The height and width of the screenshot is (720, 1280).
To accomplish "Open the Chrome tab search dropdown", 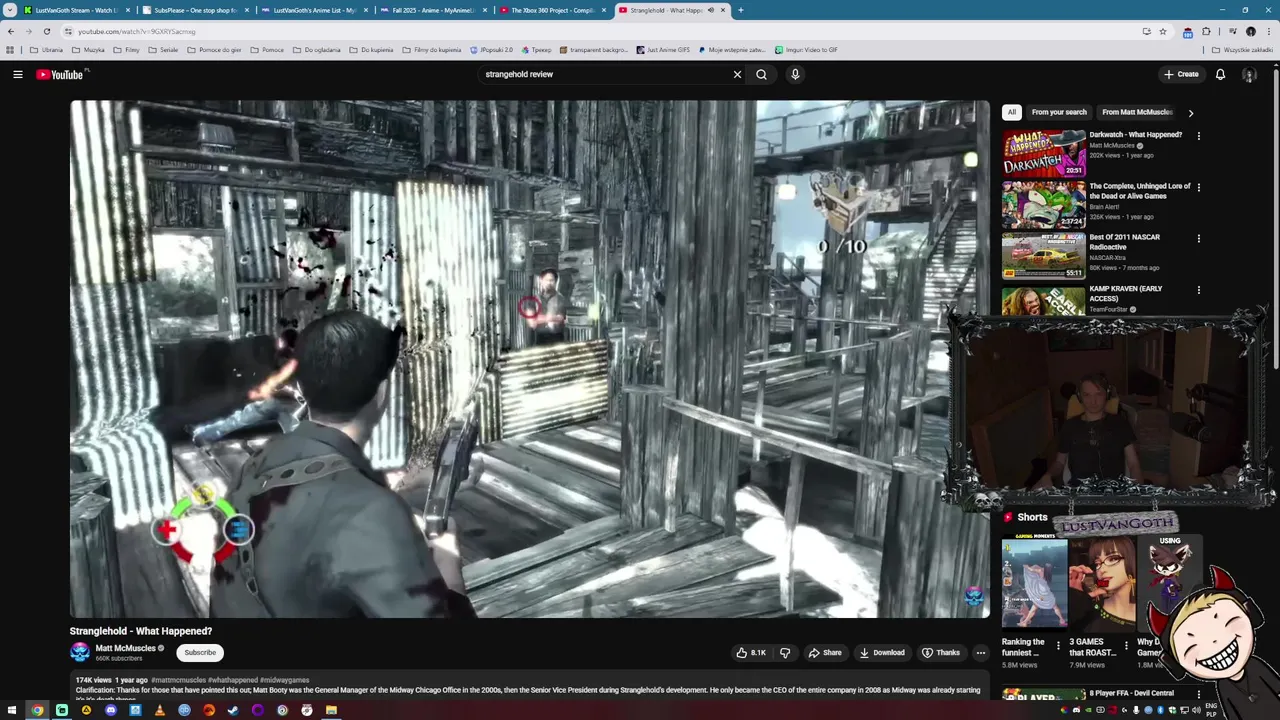I will pos(10,10).
